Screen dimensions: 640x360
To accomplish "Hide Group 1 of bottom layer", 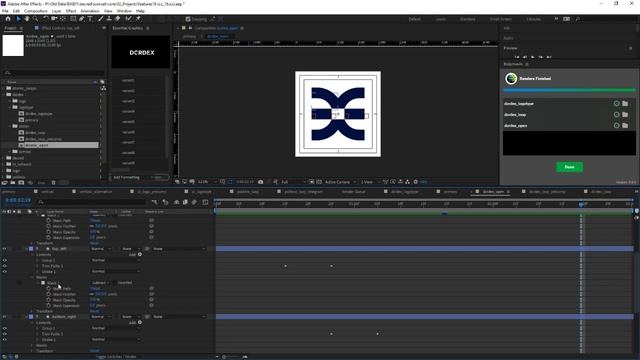I will (4, 328).
